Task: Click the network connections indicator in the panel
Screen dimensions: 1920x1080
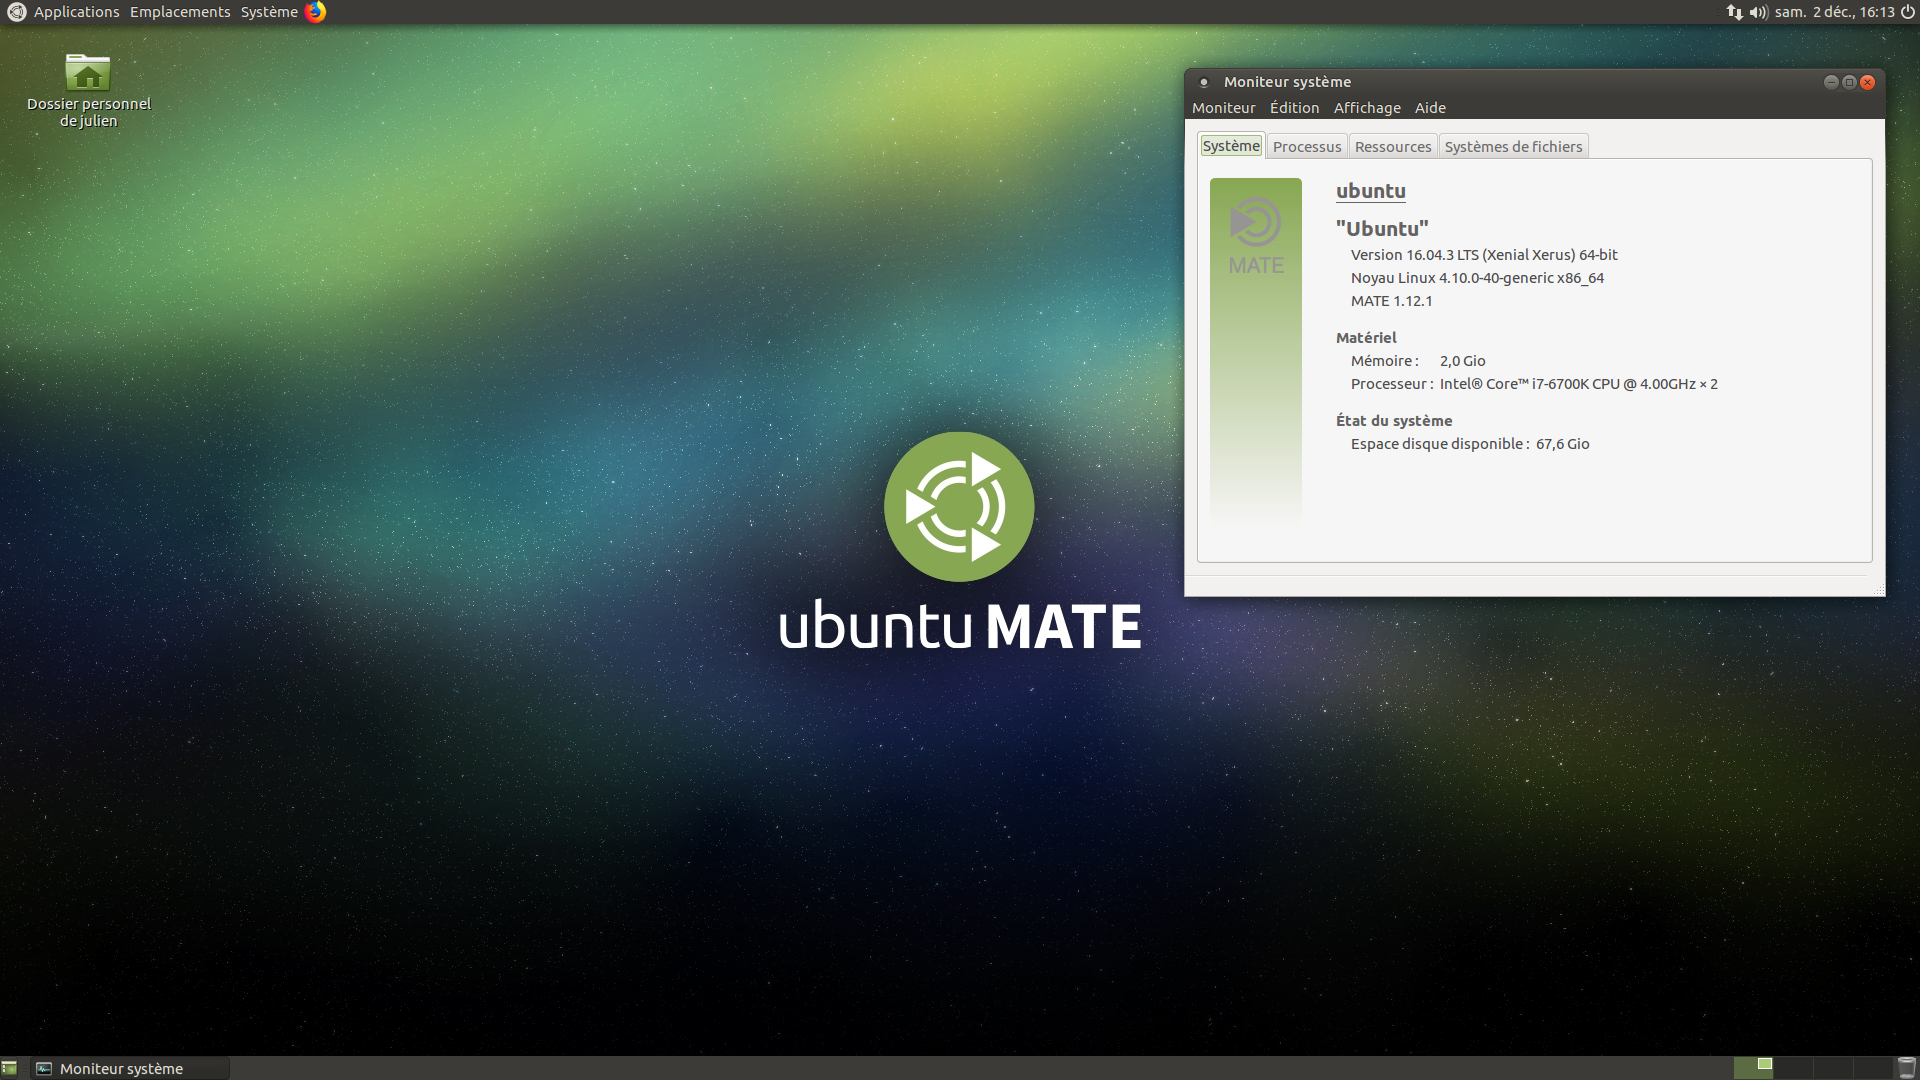Action: tap(1734, 12)
